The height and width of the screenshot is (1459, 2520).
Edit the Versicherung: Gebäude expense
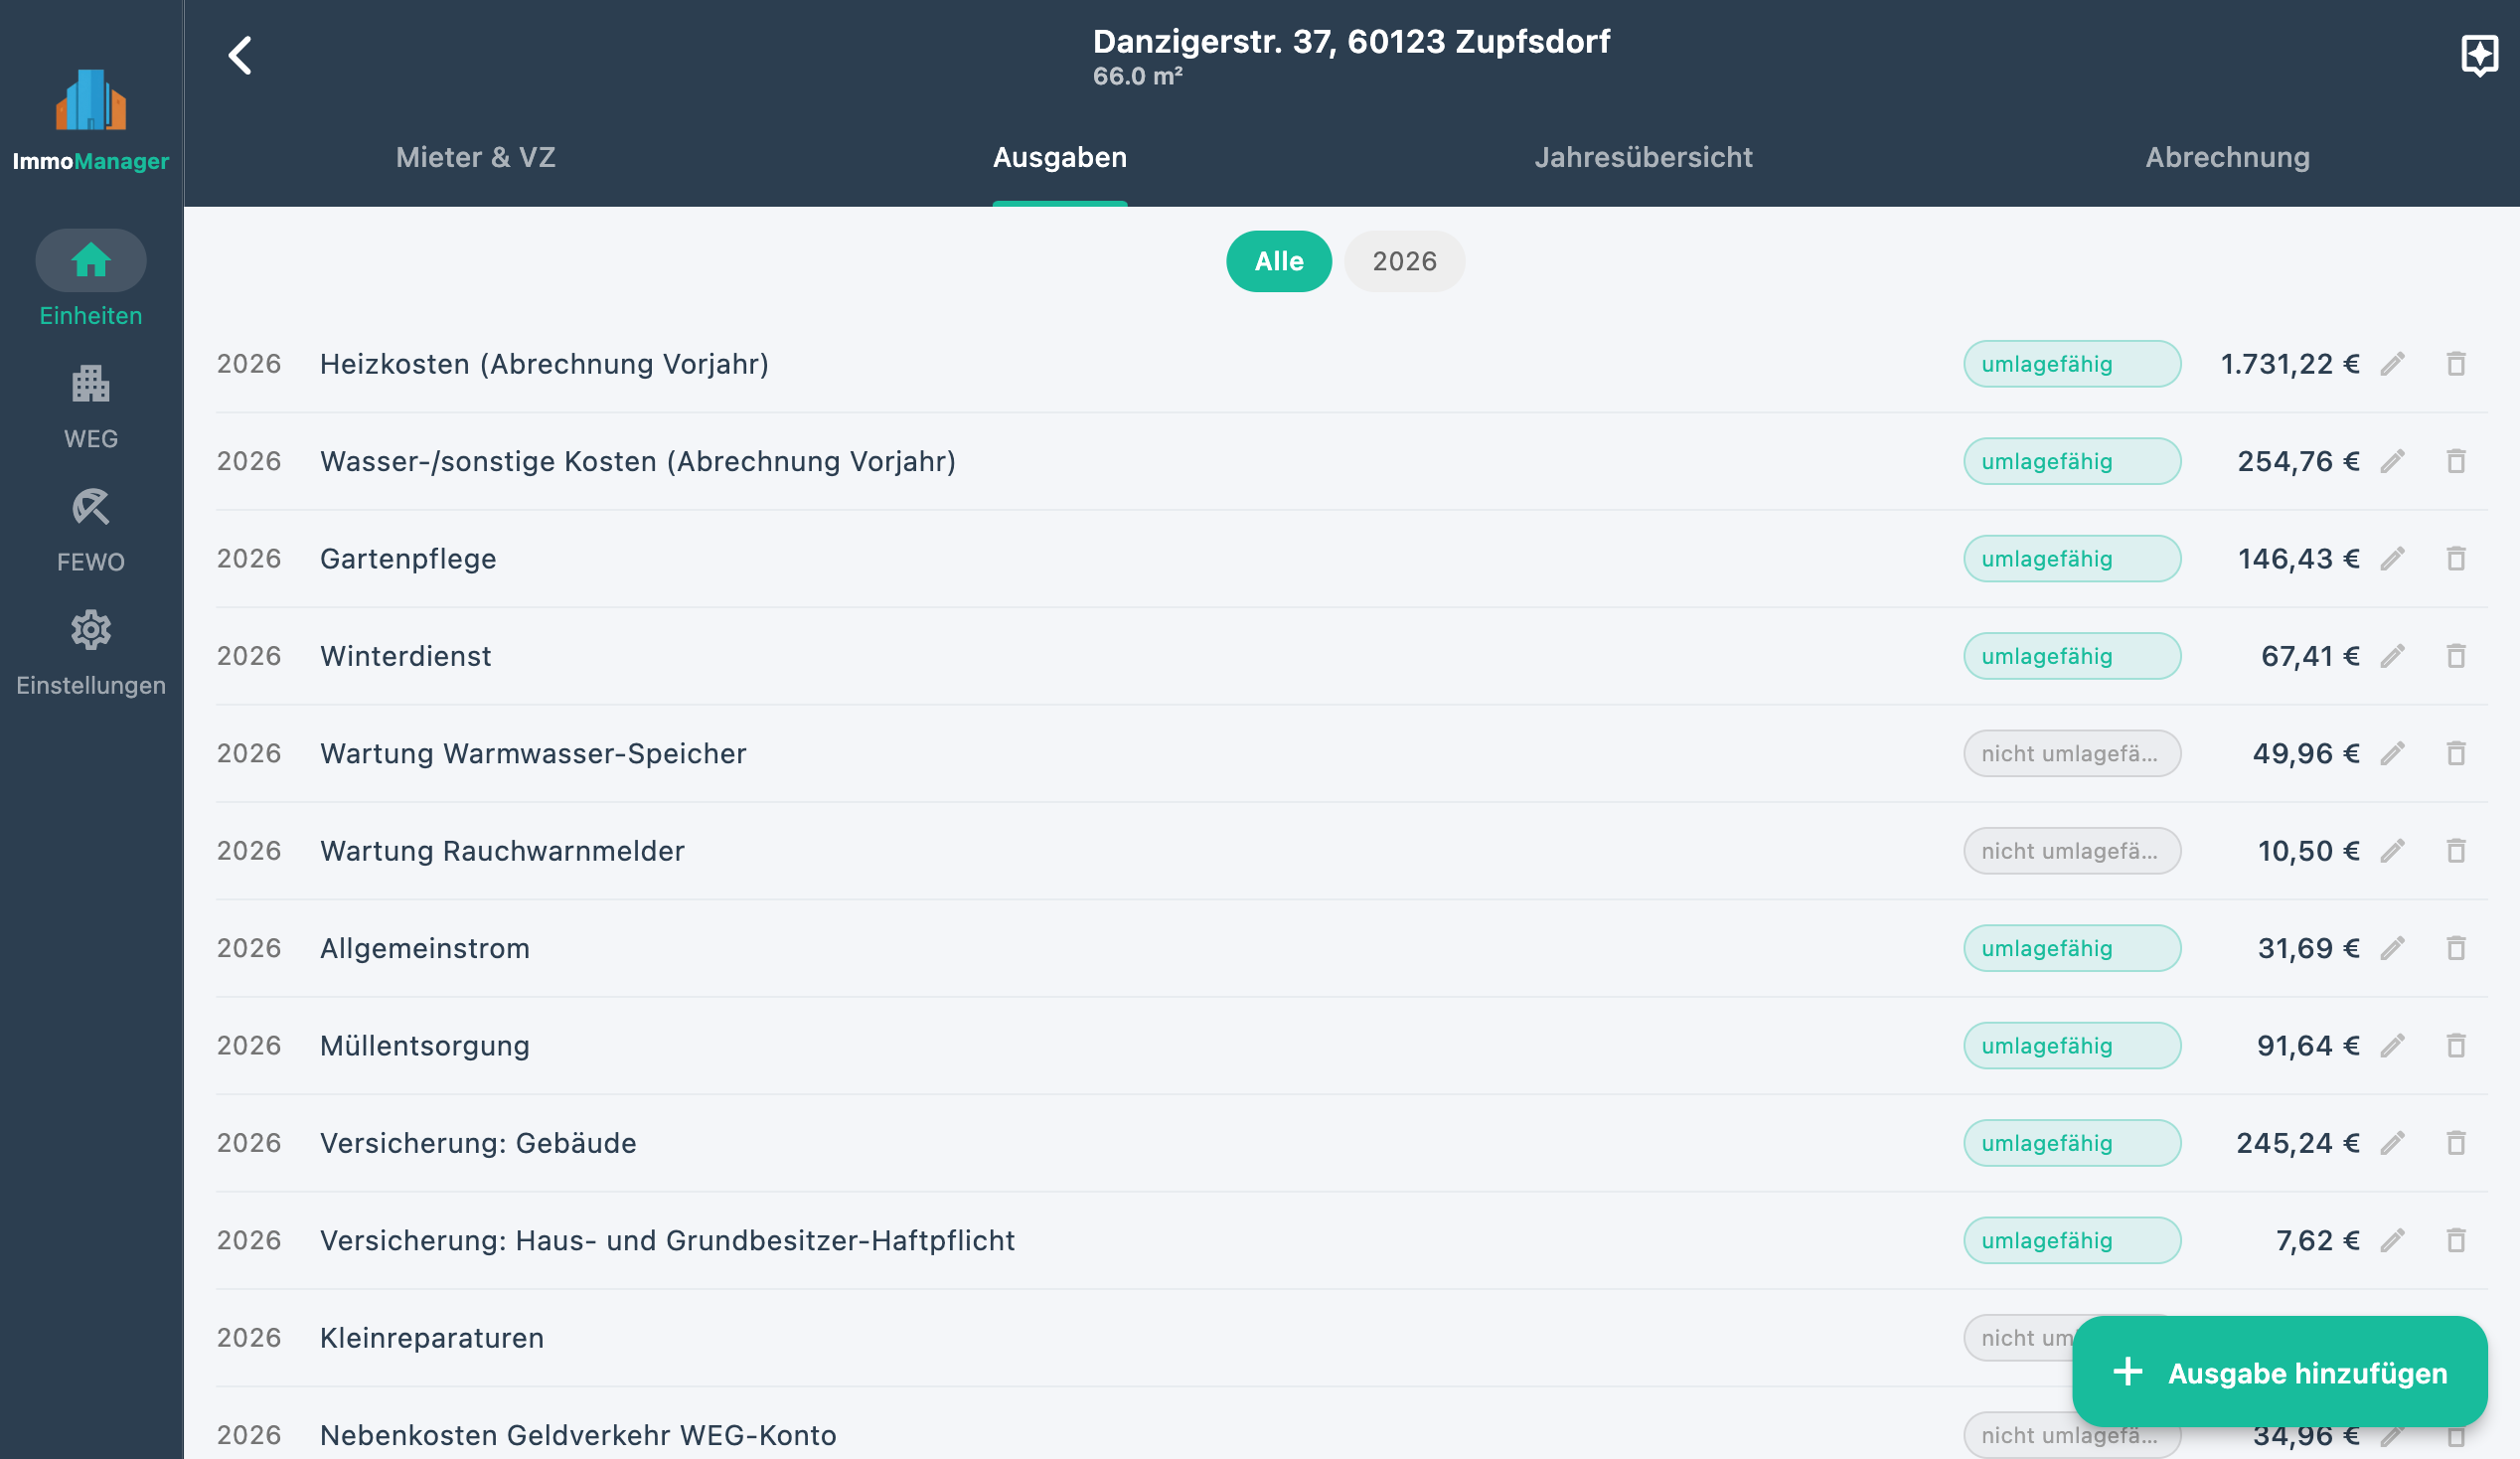(x=2392, y=1142)
